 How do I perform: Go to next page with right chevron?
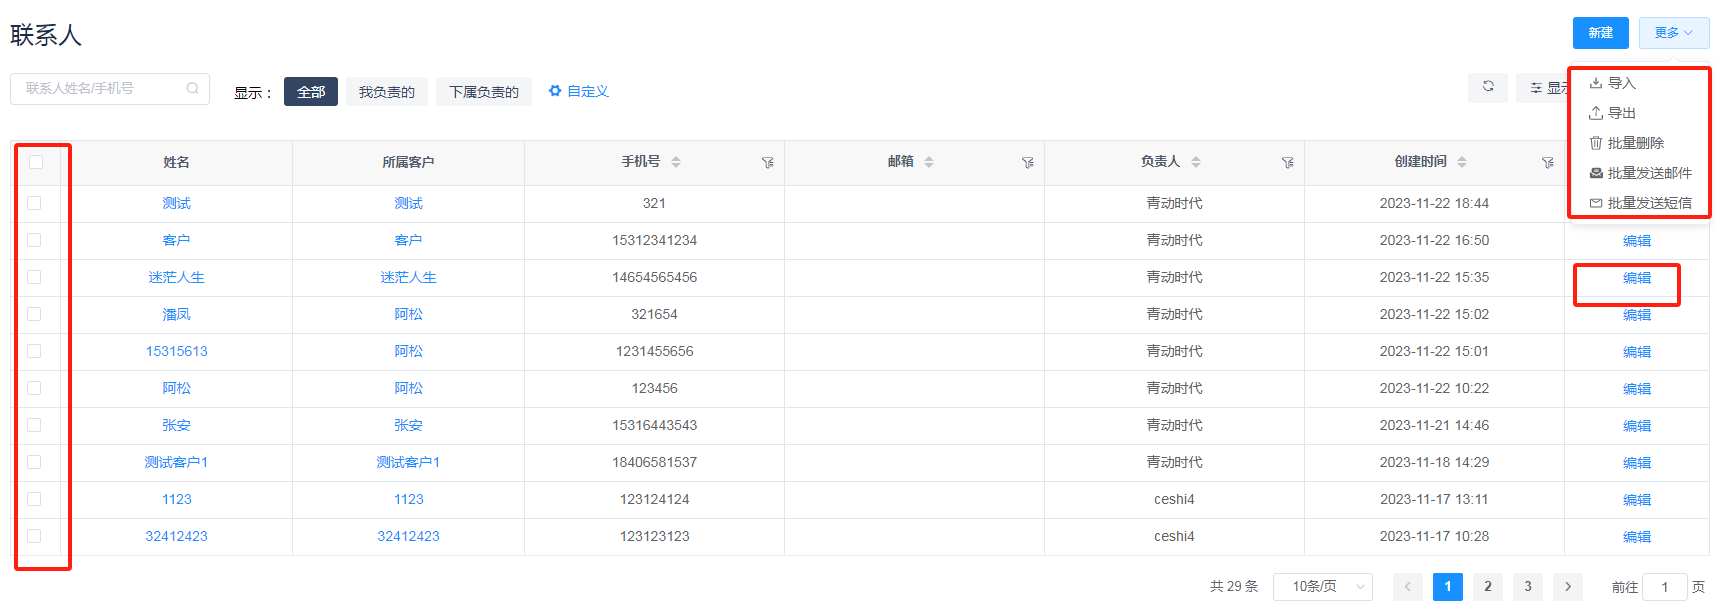pyautogui.click(x=1567, y=587)
